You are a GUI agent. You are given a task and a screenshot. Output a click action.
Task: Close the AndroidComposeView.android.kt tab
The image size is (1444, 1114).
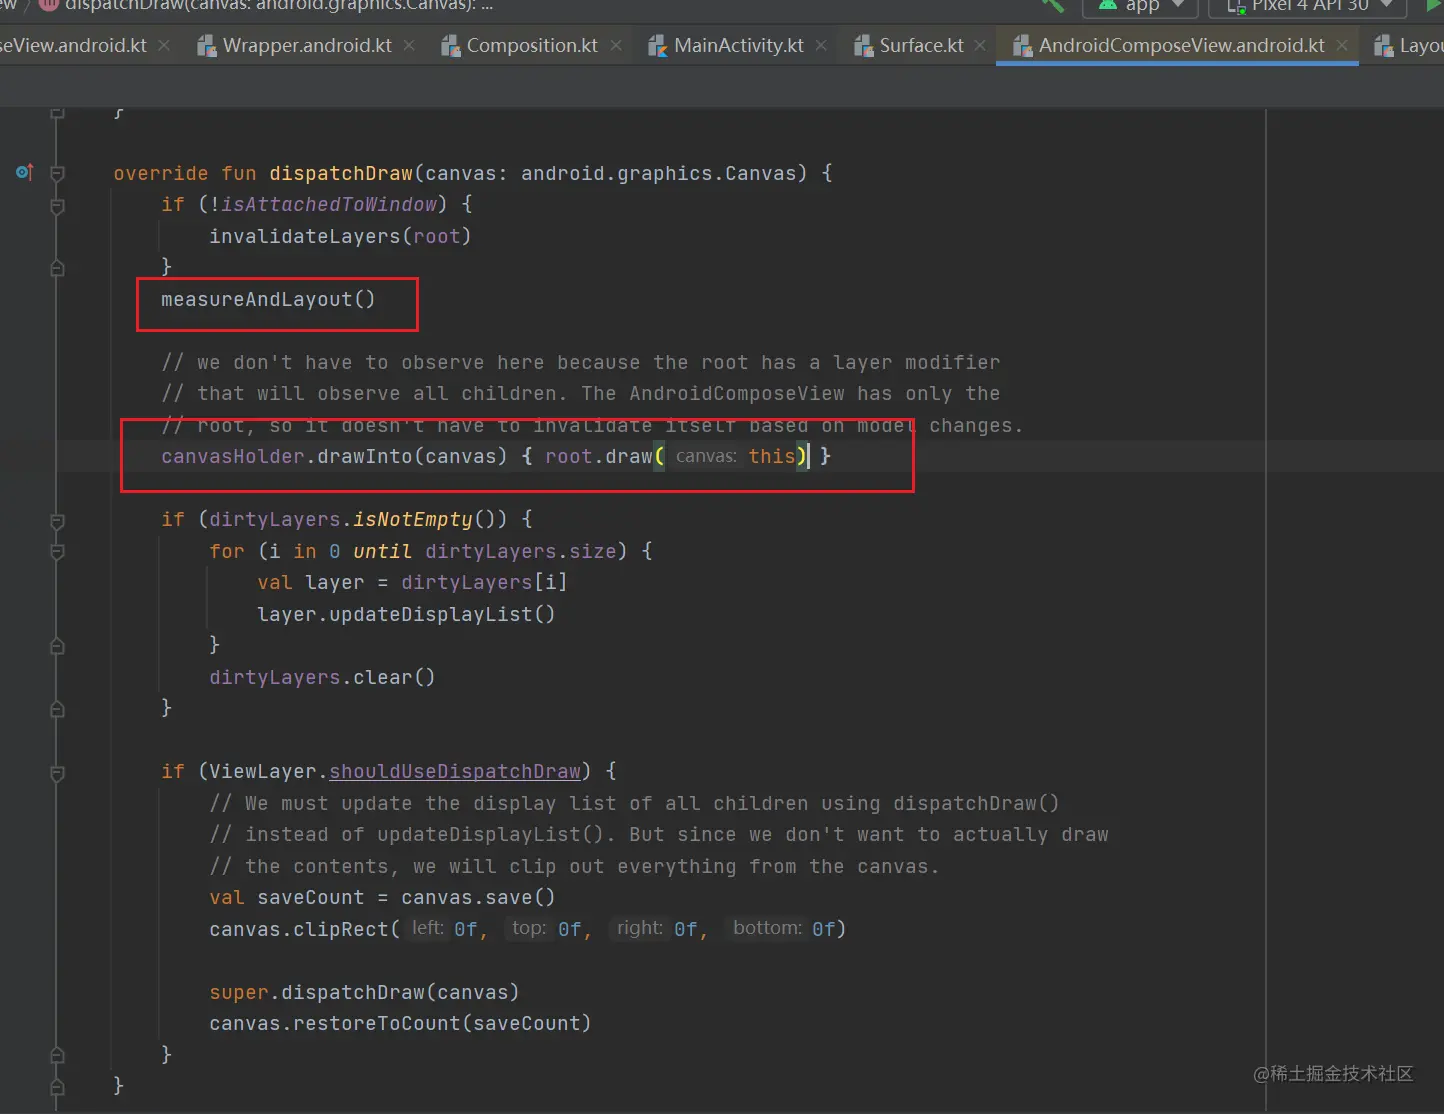tap(1342, 45)
